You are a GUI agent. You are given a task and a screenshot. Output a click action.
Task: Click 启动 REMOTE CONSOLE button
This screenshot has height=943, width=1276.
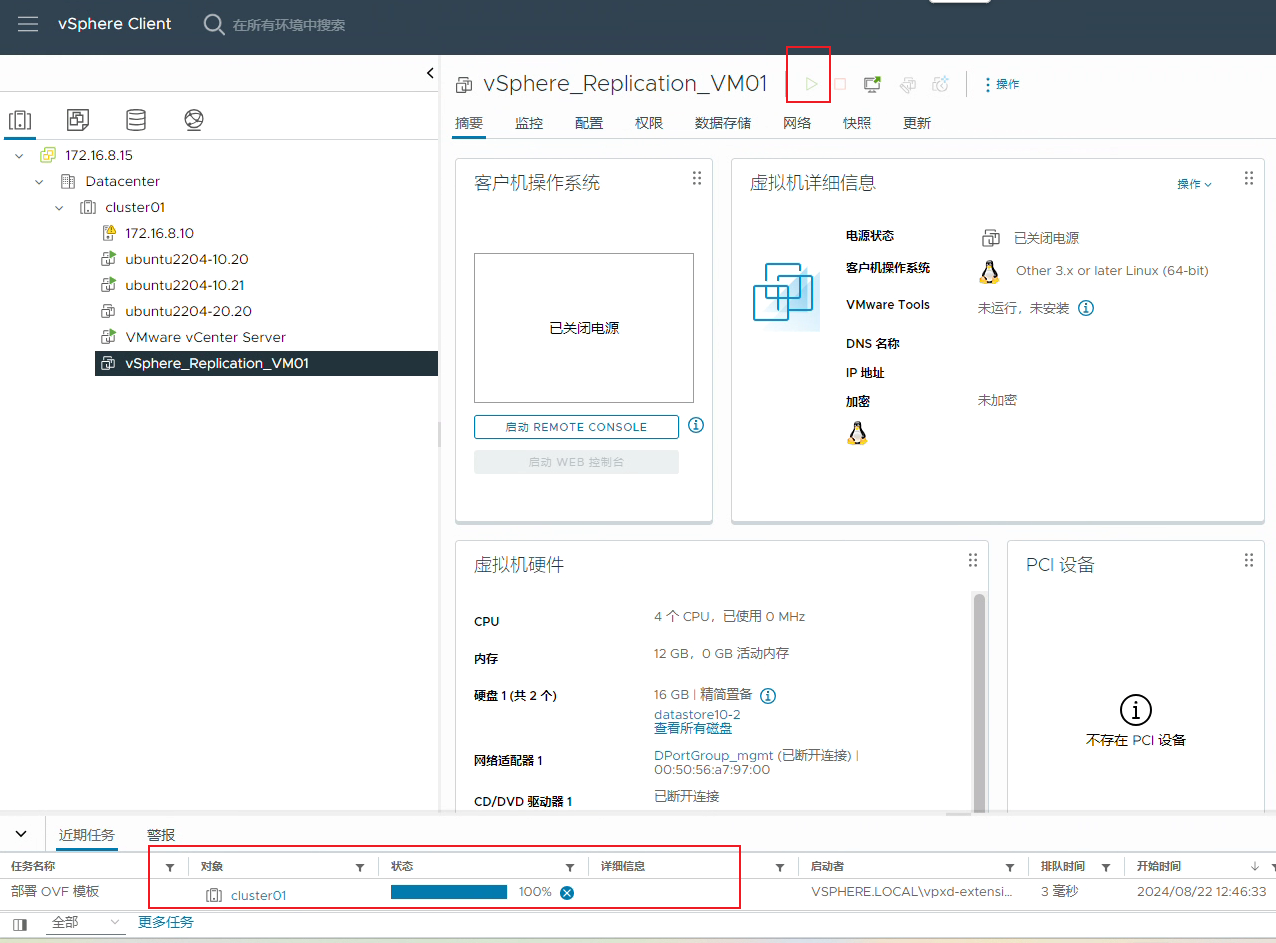coord(576,427)
